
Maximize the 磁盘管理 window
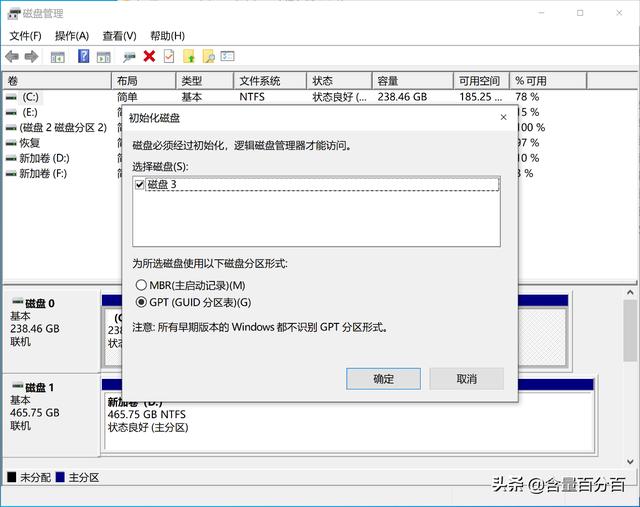coord(580,13)
